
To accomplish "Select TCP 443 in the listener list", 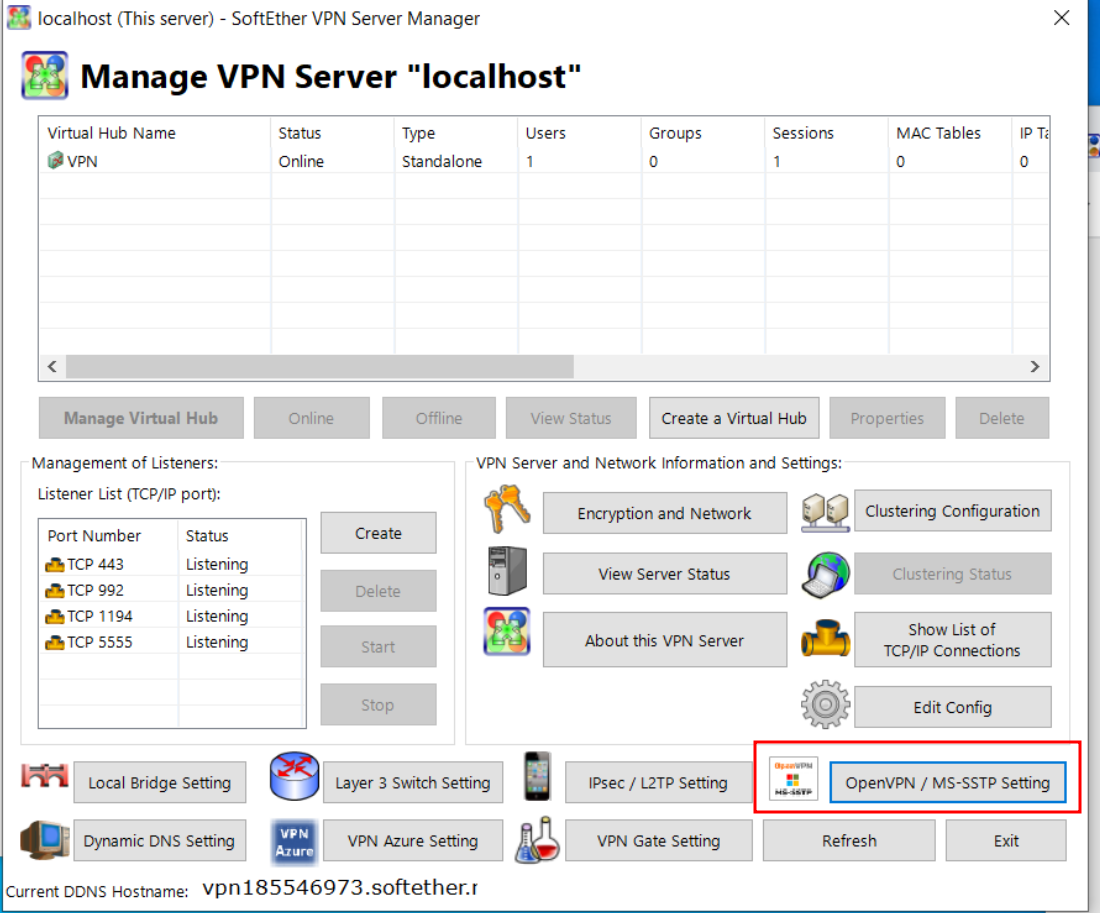I will coord(95,564).
